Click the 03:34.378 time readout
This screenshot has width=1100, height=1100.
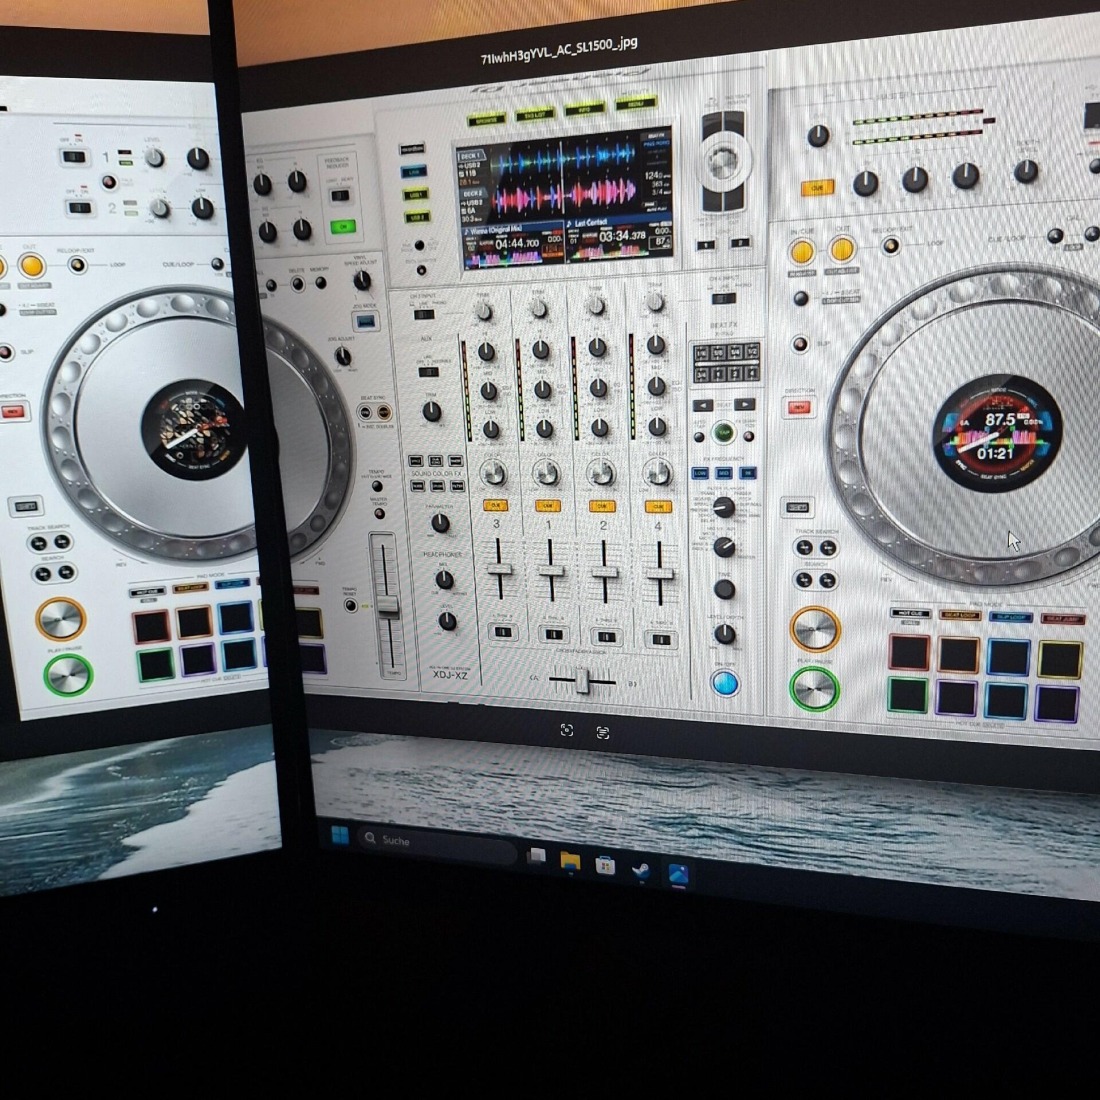621,236
